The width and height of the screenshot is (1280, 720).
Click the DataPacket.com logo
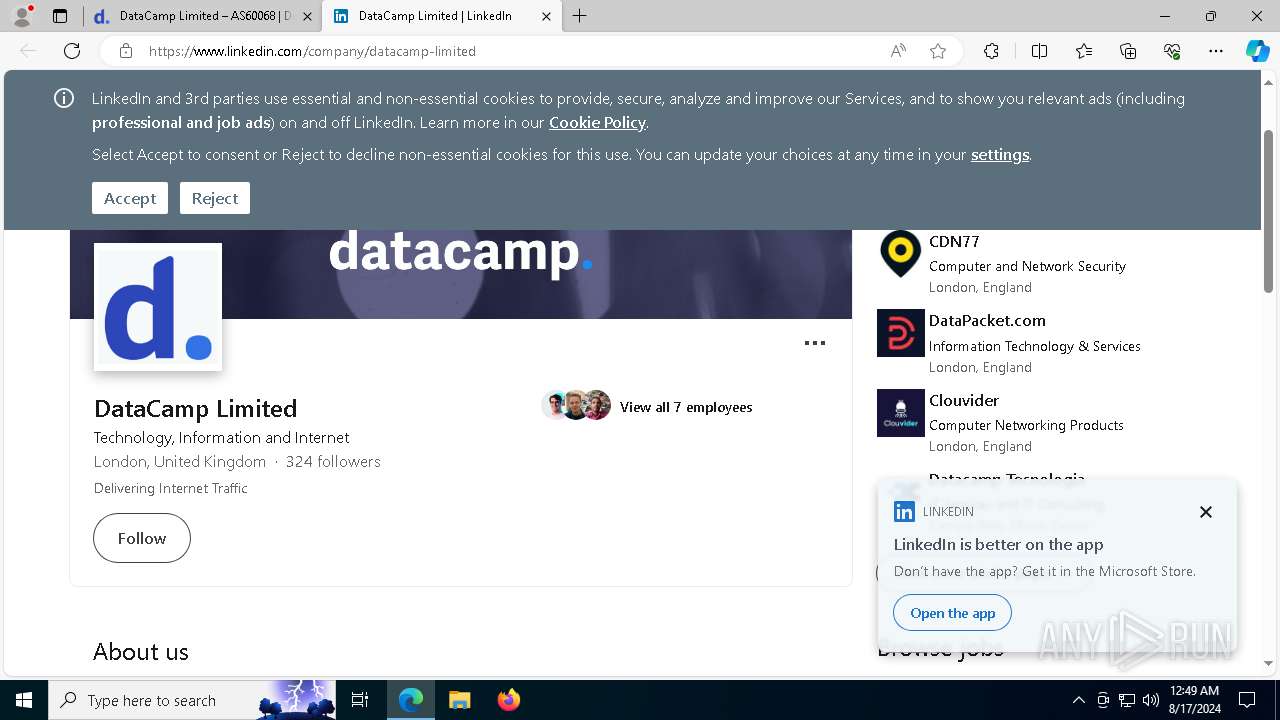coord(901,333)
